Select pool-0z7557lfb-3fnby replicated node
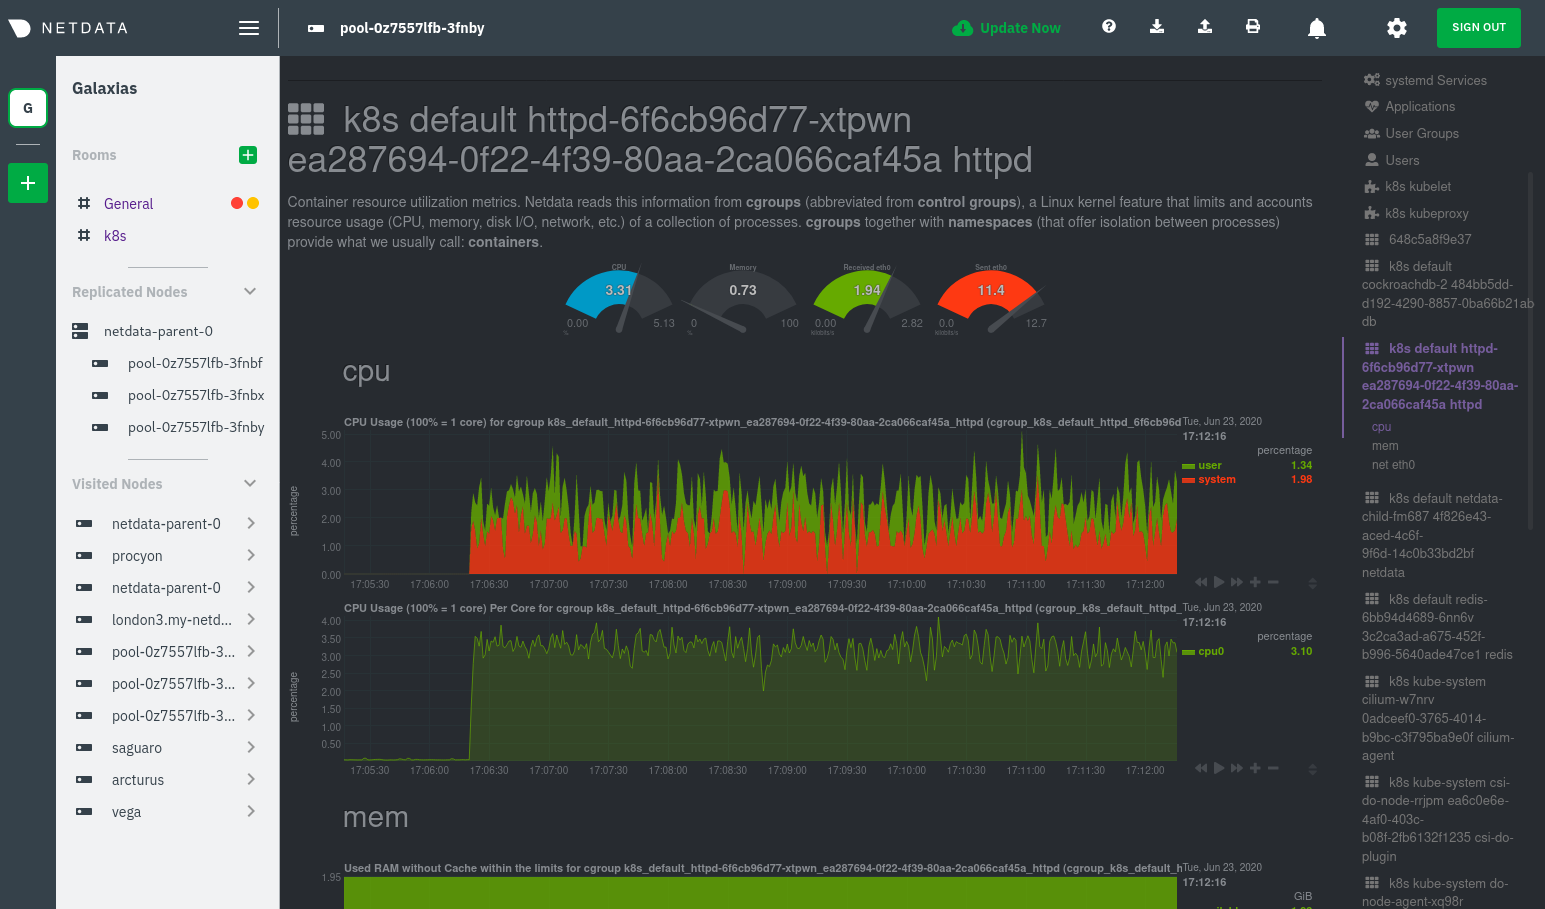This screenshot has height=909, width=1545. point(196,427)
